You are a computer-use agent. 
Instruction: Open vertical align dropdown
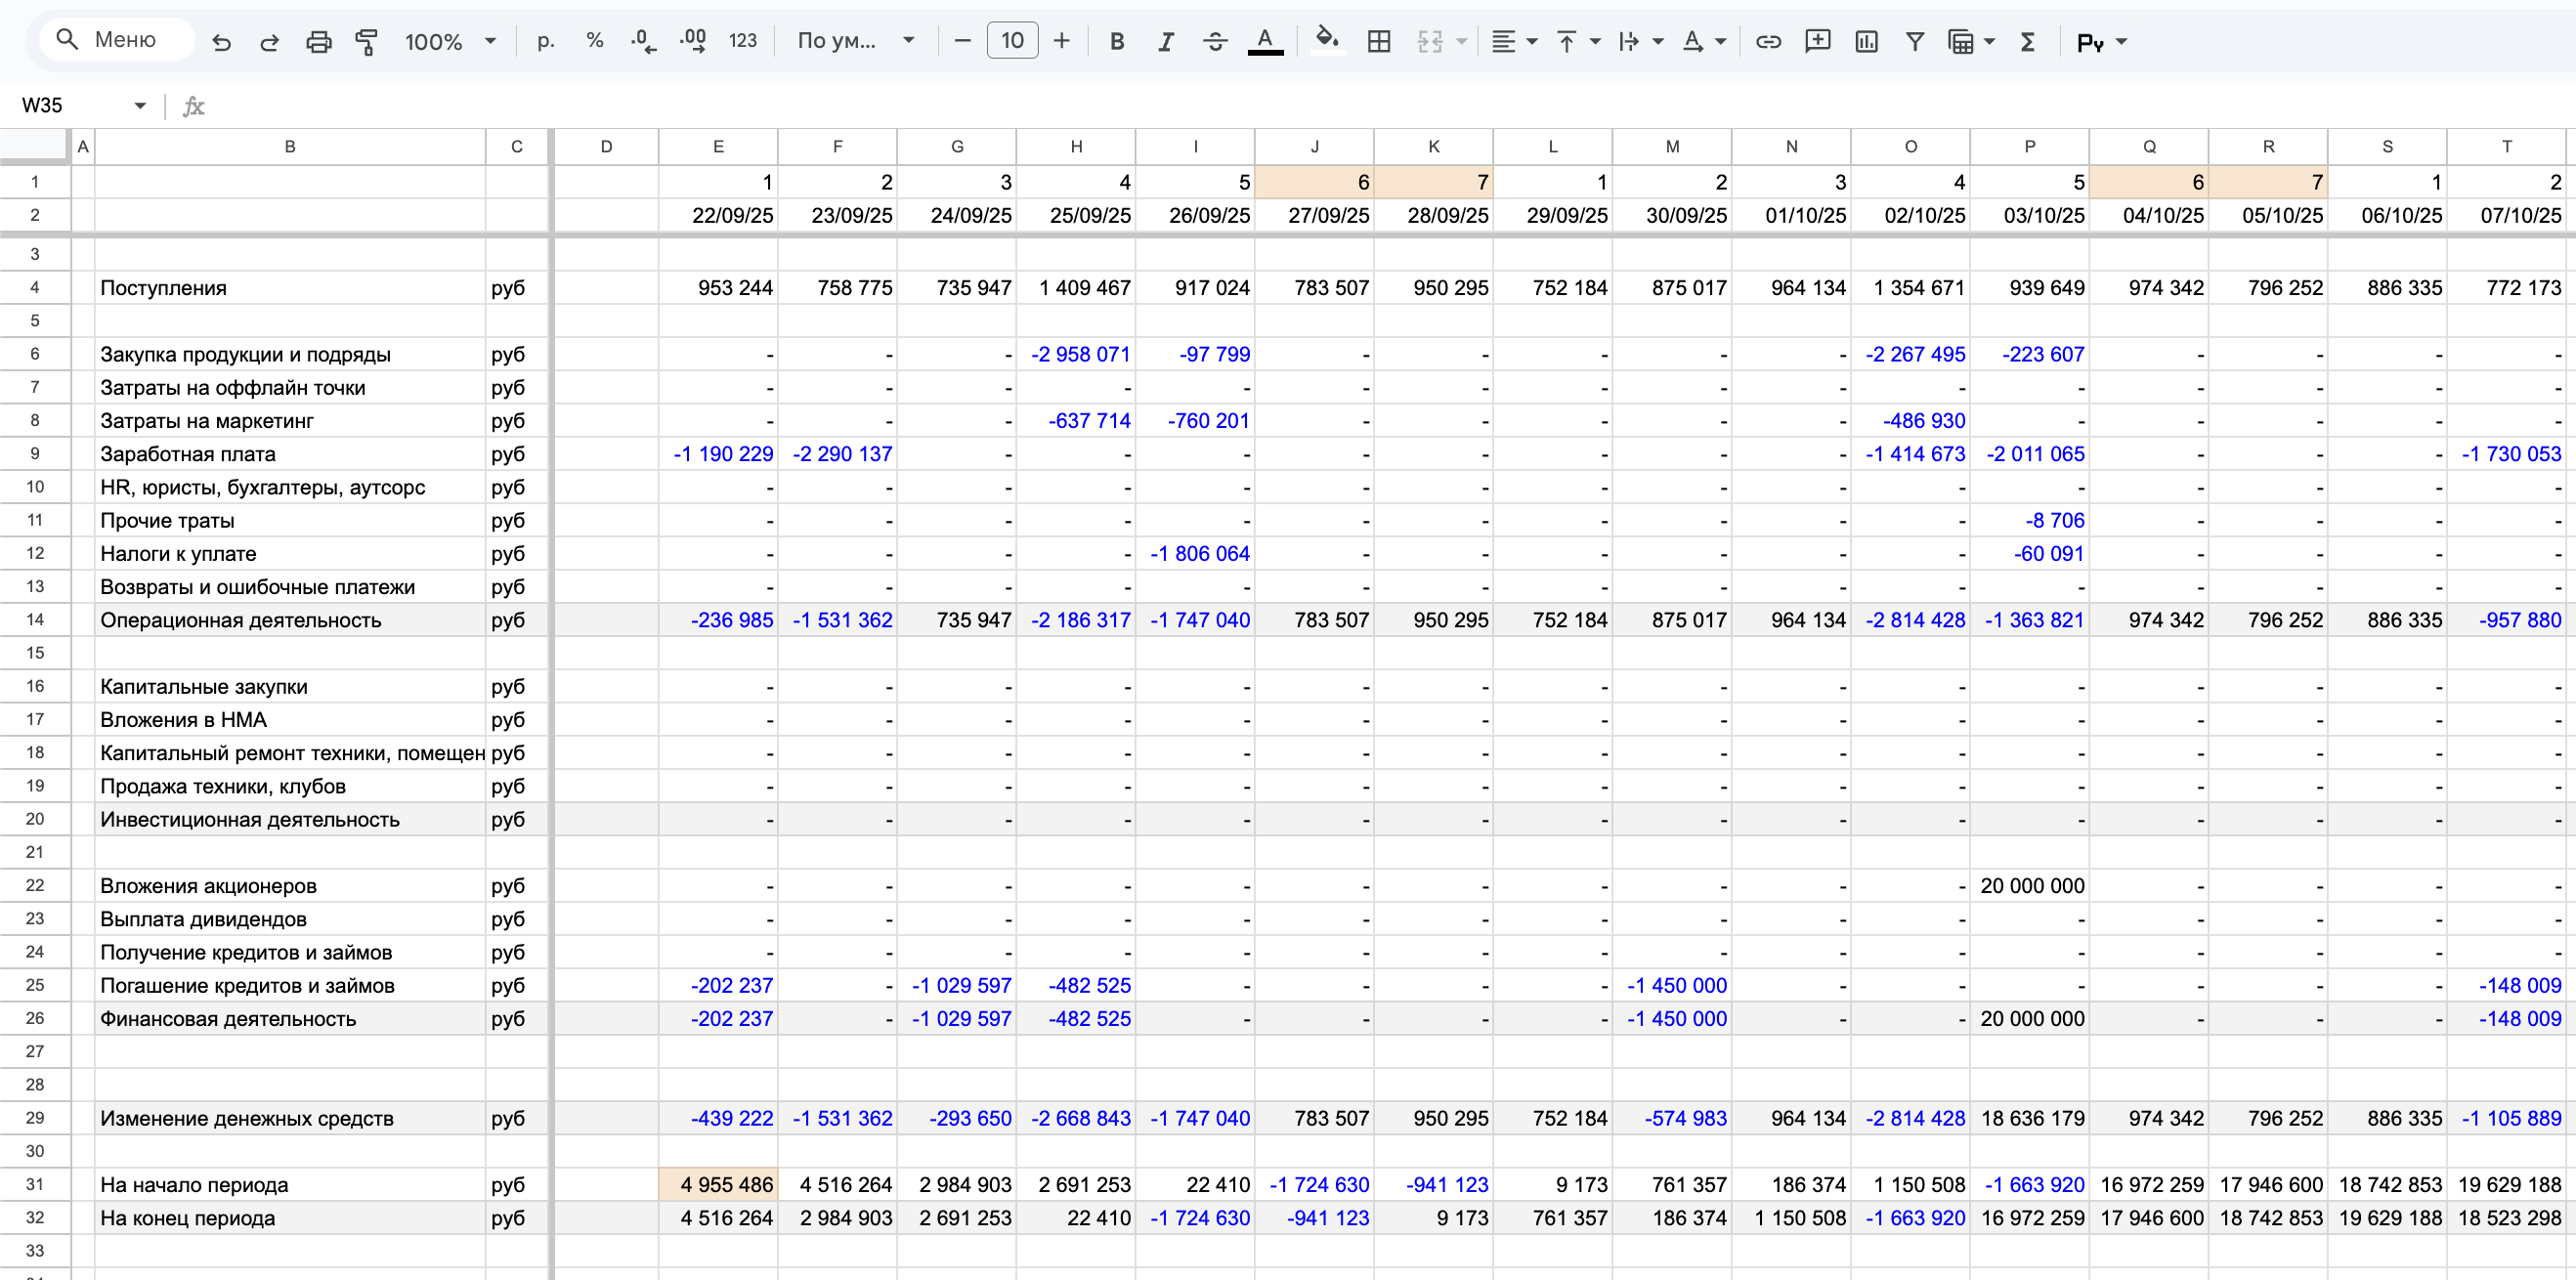(x=1578, y=42)
